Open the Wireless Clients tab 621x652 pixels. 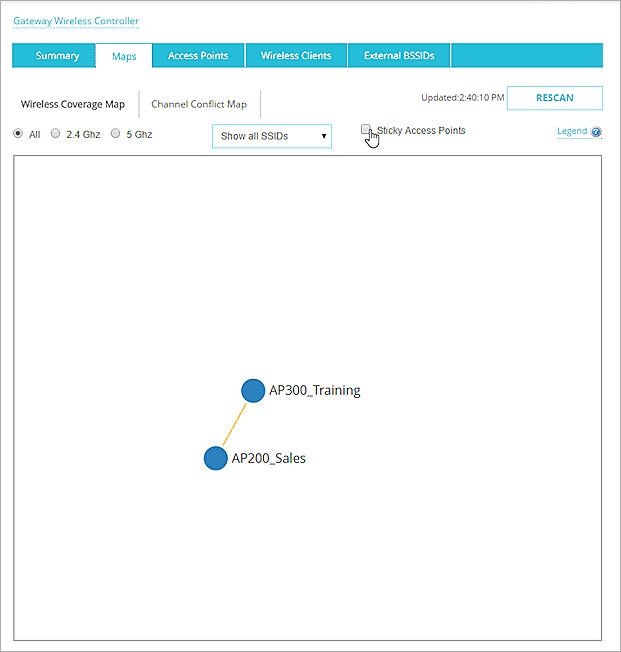click(296, 55)
